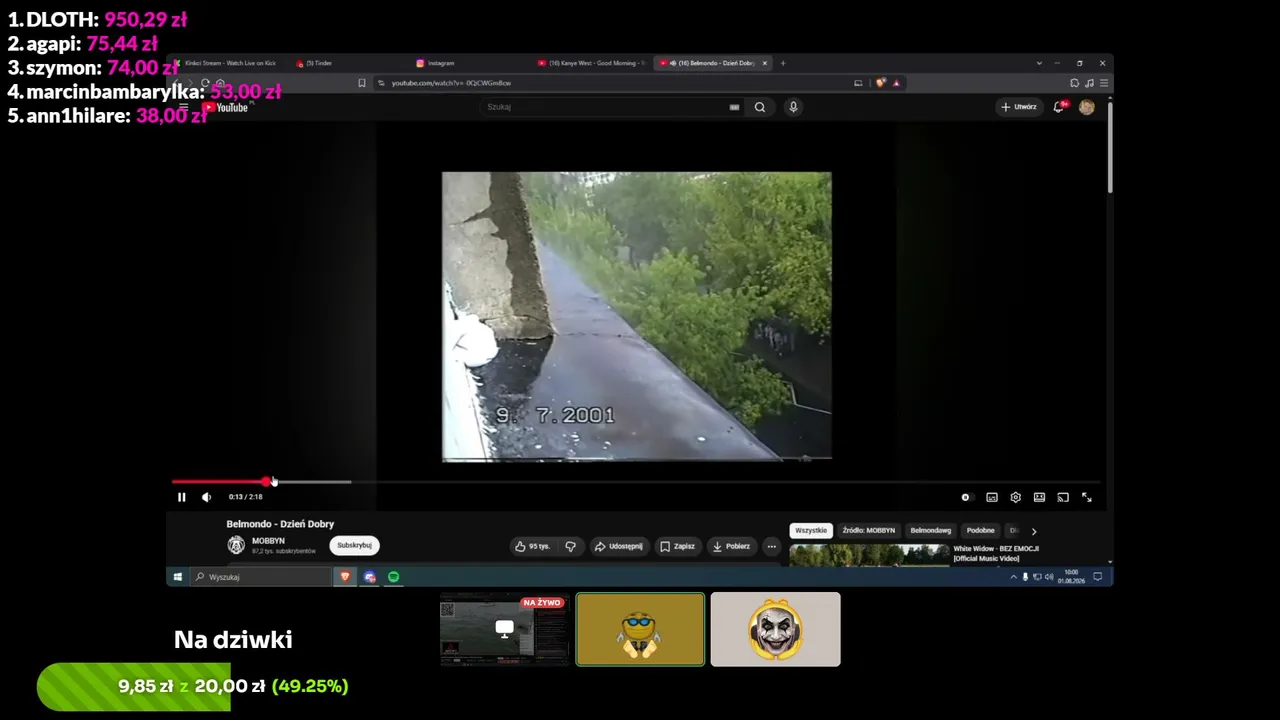Select the joker emoji scene thumbnail
The width and height of the screenshot is (1280, 720).
point(776,629)
